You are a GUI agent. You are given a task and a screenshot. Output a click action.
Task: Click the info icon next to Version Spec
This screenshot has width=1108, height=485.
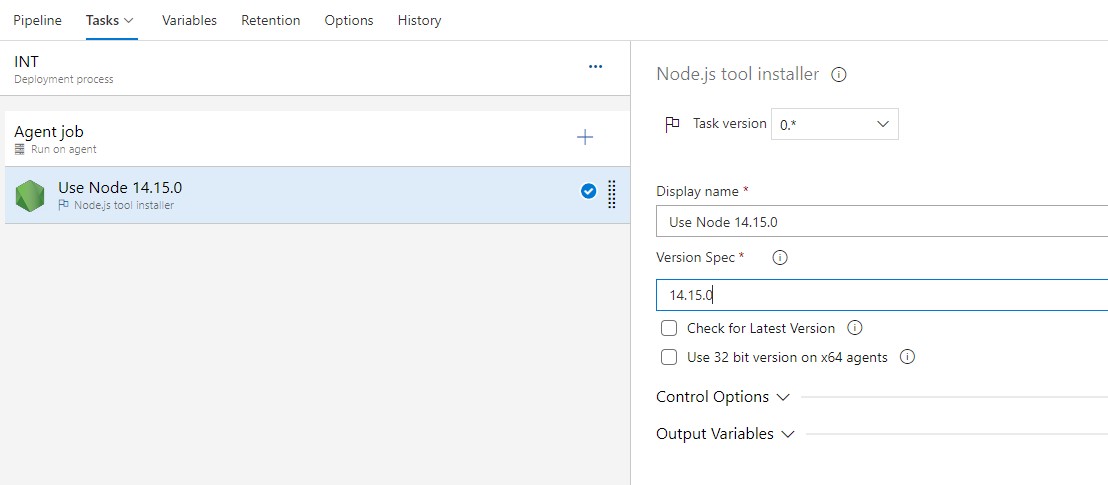(x=781, y=257)
